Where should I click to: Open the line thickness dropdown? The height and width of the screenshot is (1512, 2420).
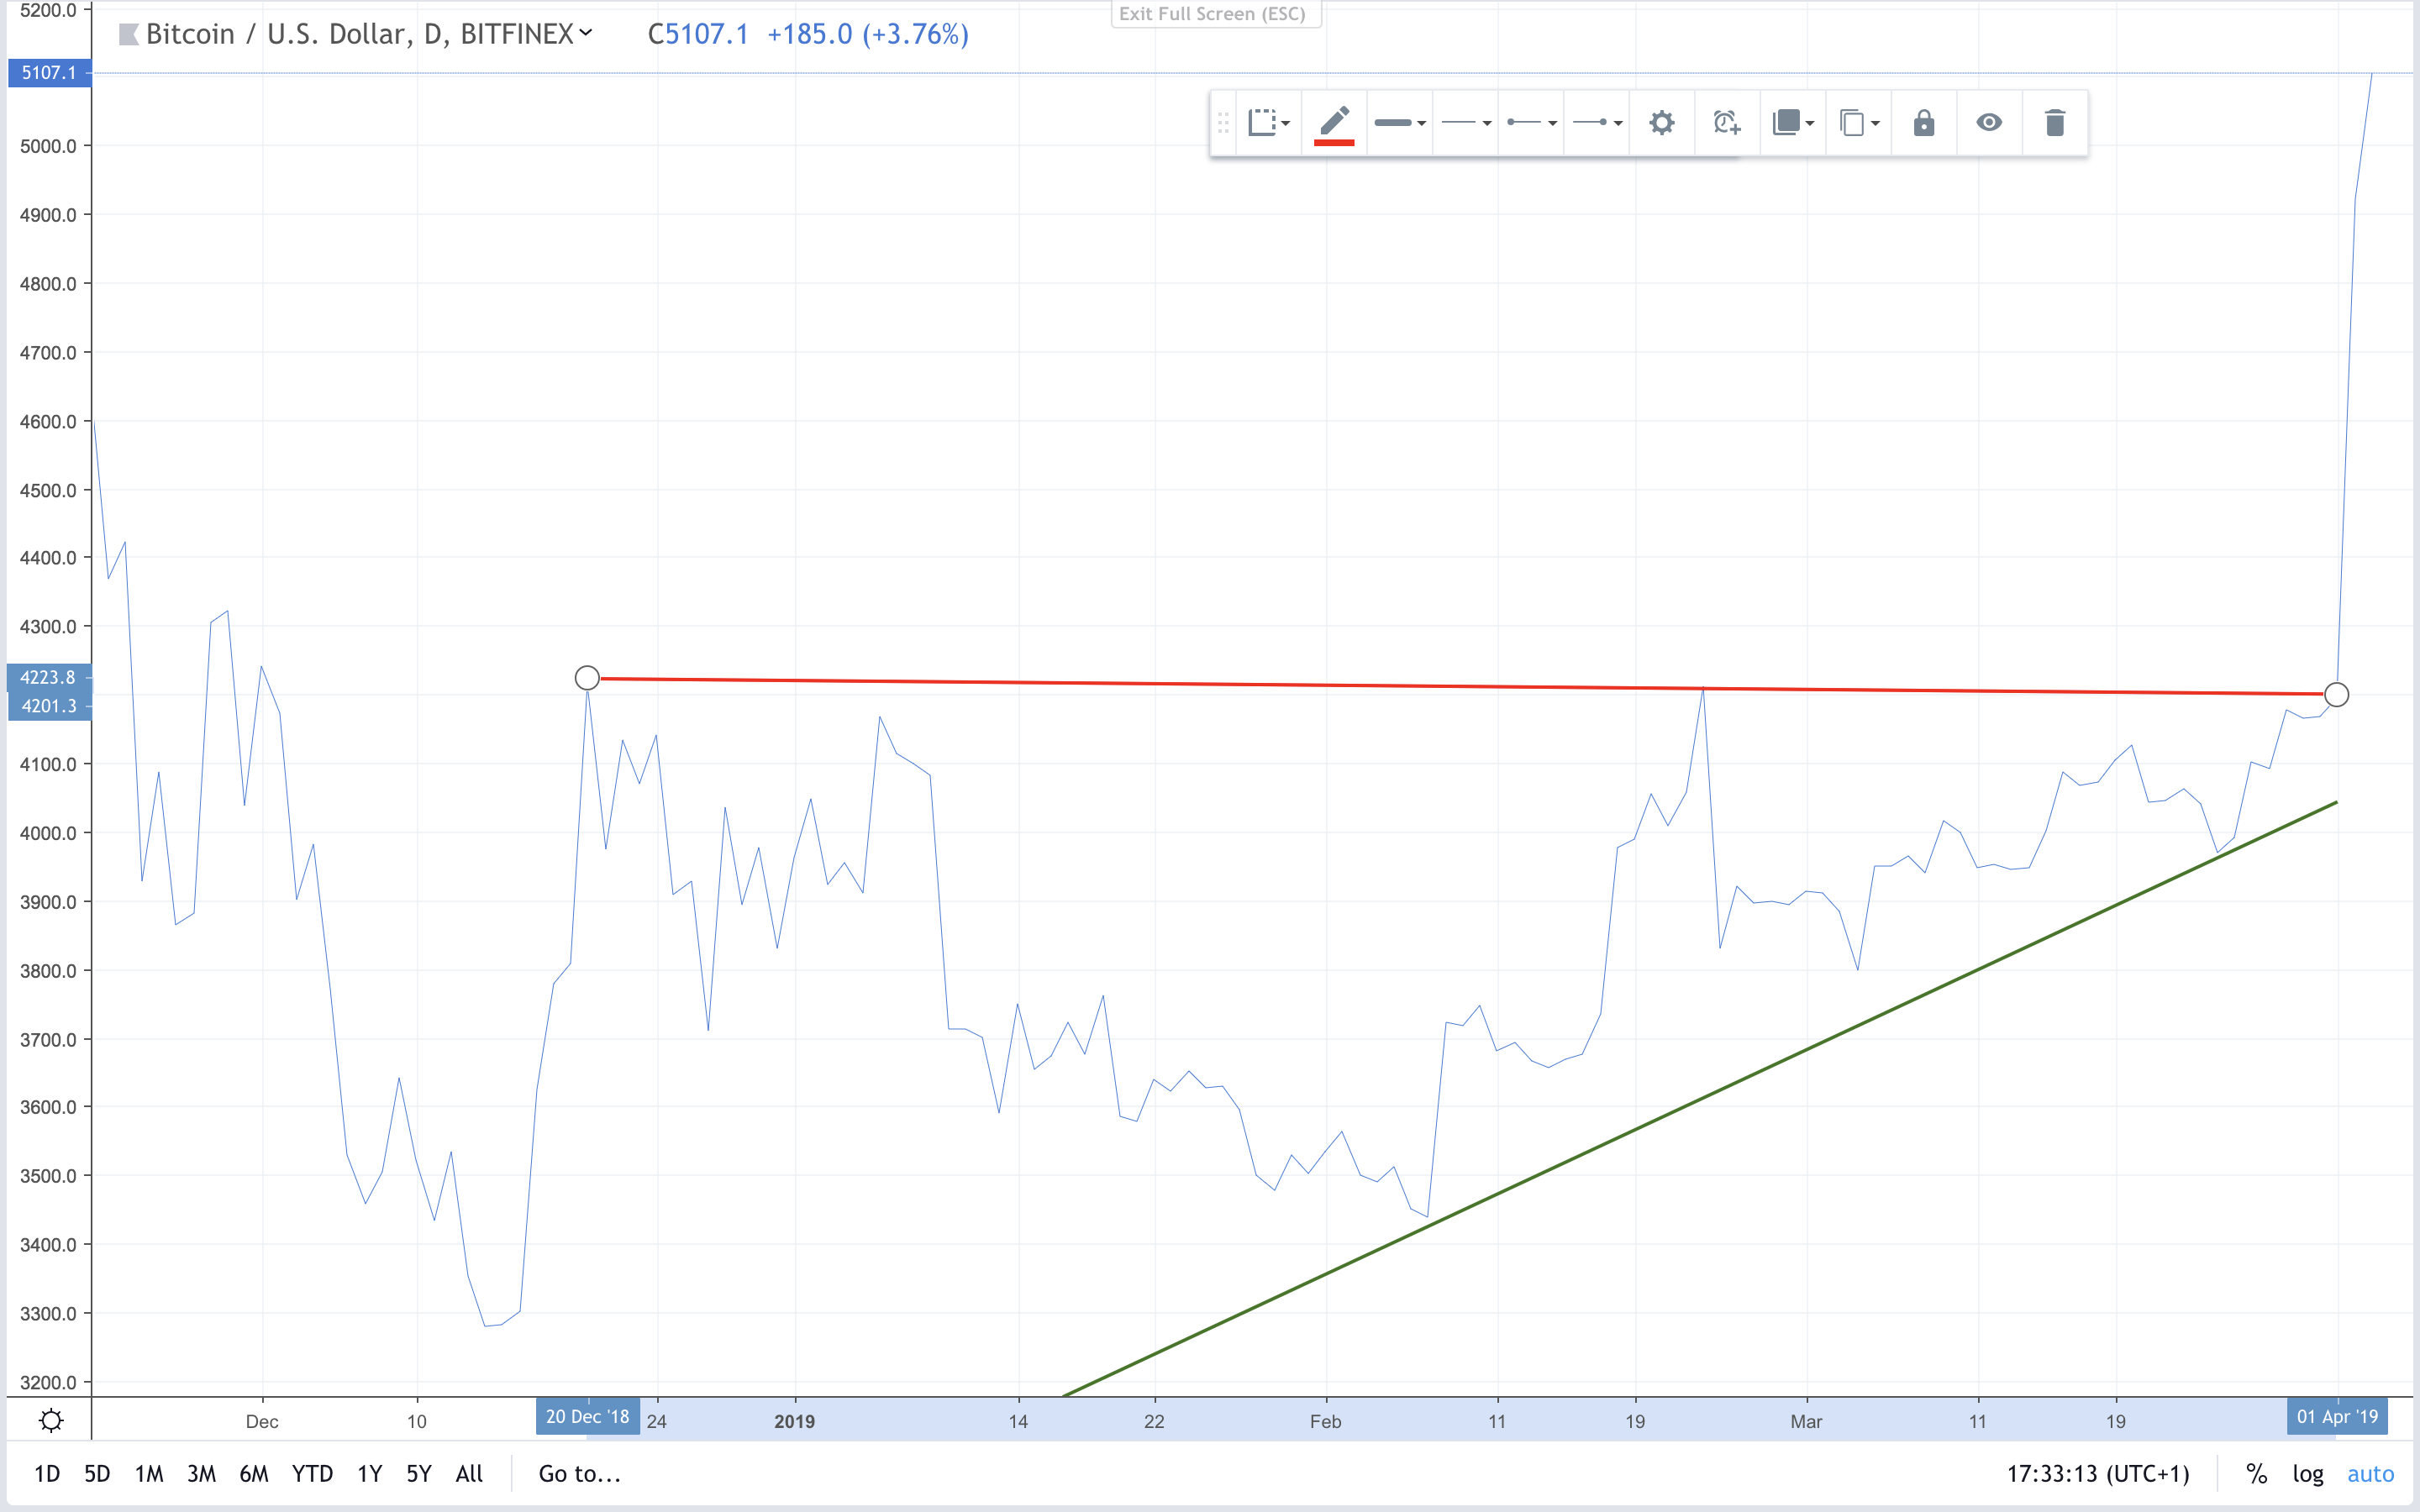click(1399, 123)
